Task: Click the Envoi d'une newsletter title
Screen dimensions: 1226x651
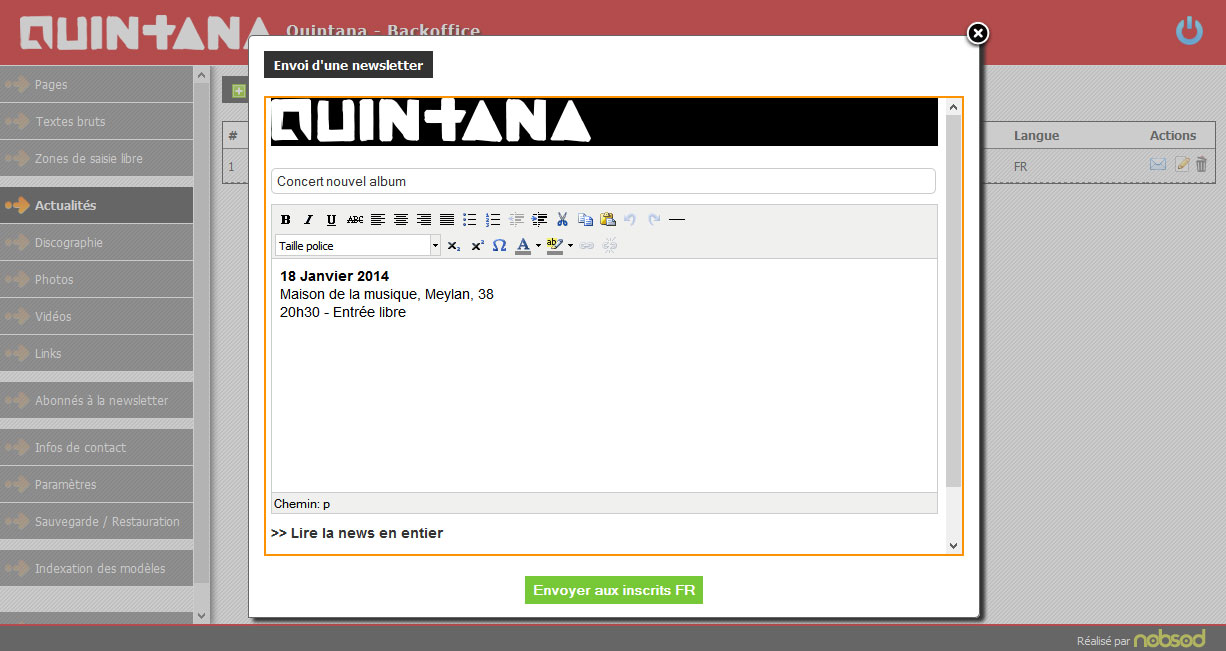Action: [x=348, y=65]
